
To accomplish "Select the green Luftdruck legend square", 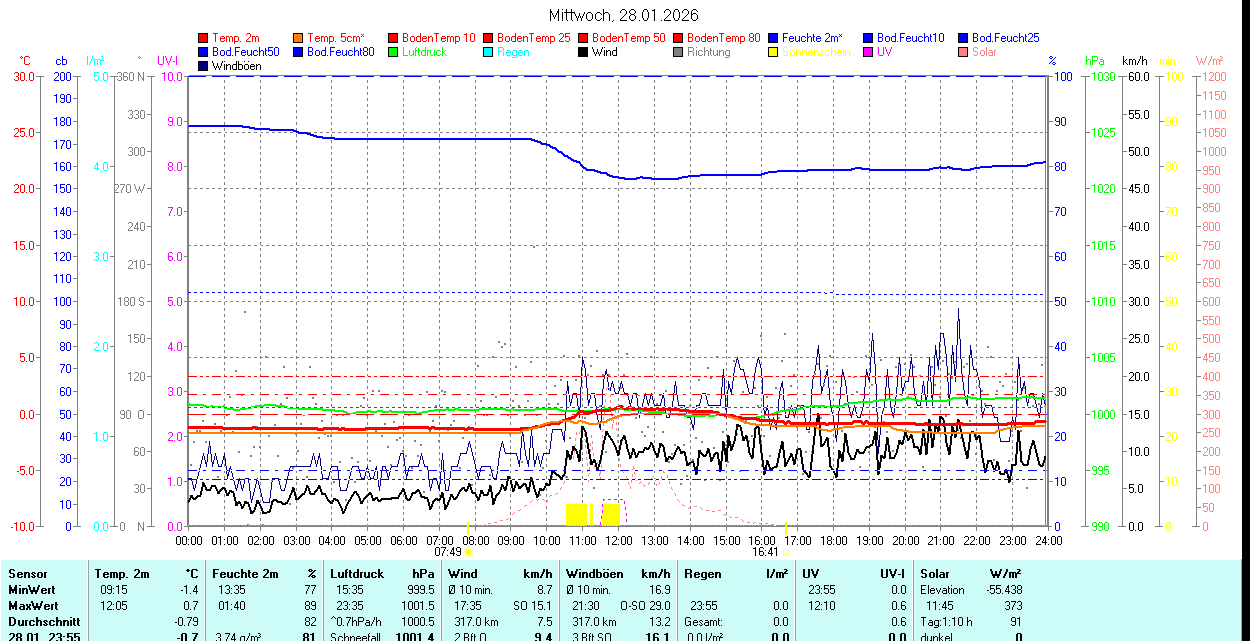I will tap(394, 52).
